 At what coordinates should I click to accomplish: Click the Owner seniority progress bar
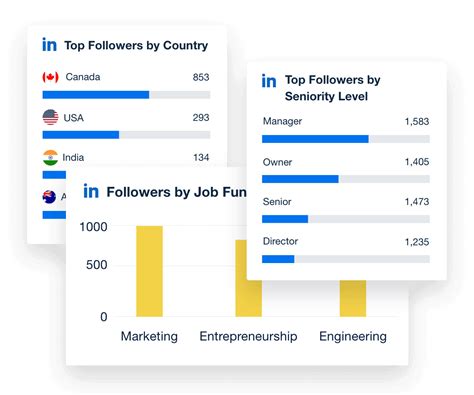[x=346, y=179]
